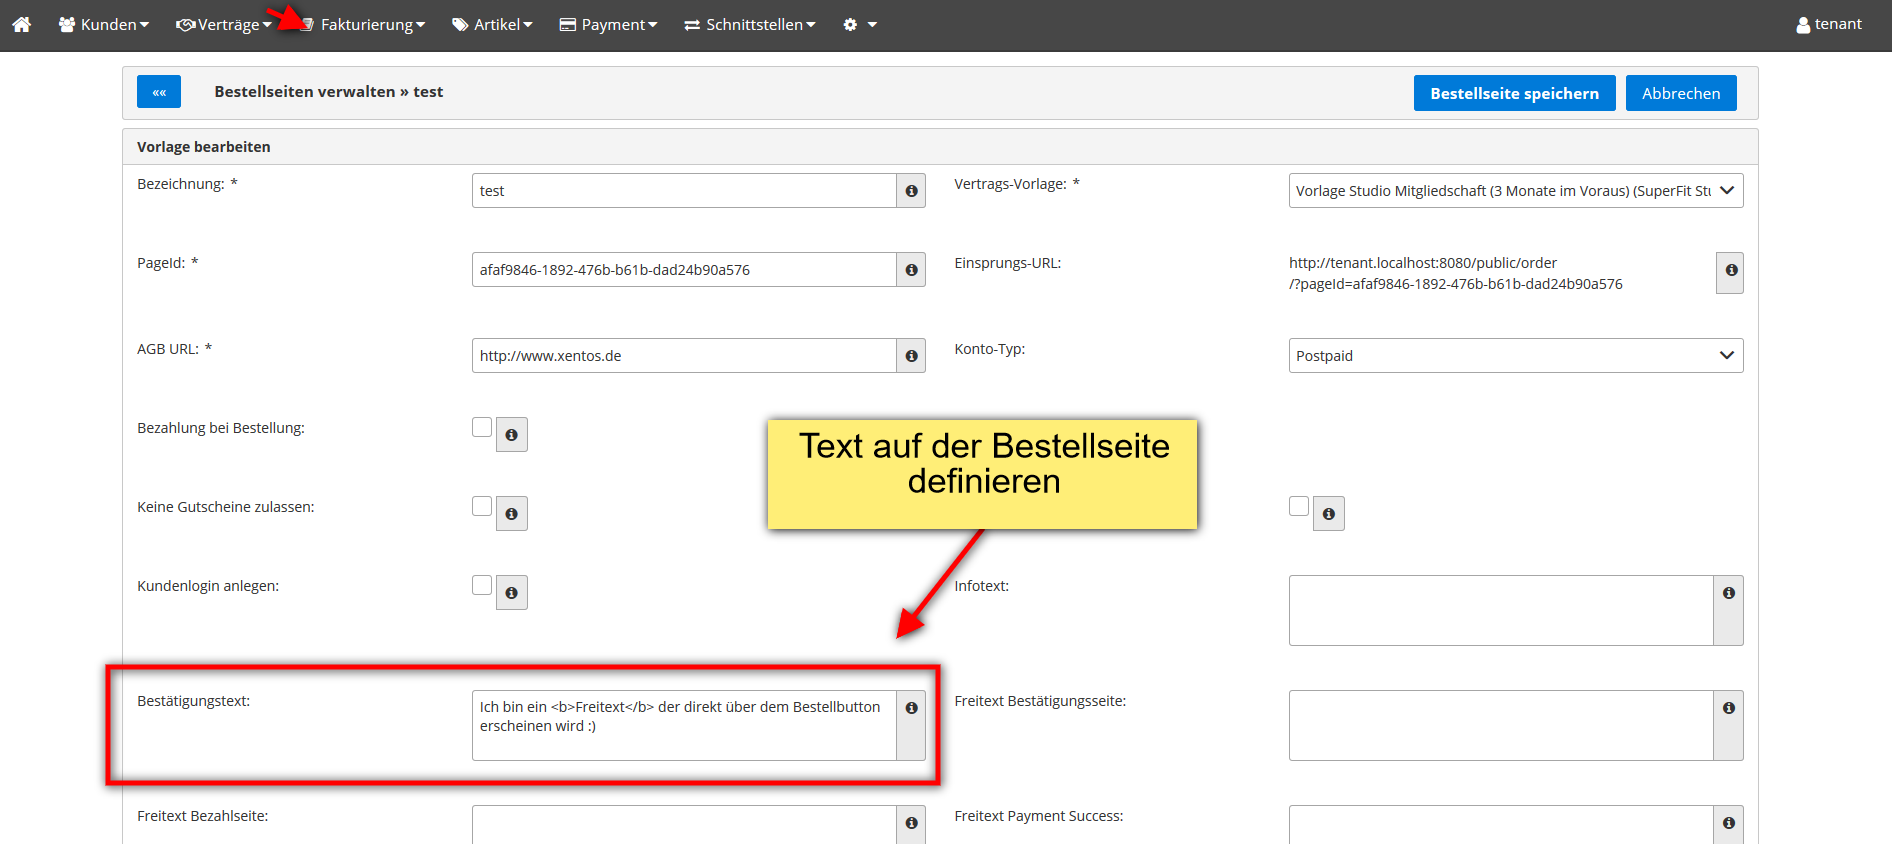Screen dimensions: 1893x844
Task: Click info icon next to PageId field
Action: (x=911, y=269)
